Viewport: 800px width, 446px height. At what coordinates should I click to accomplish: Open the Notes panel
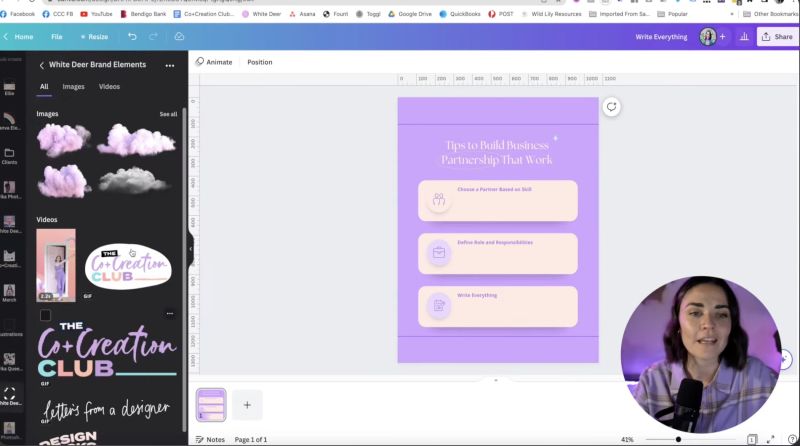click(210, 439)
